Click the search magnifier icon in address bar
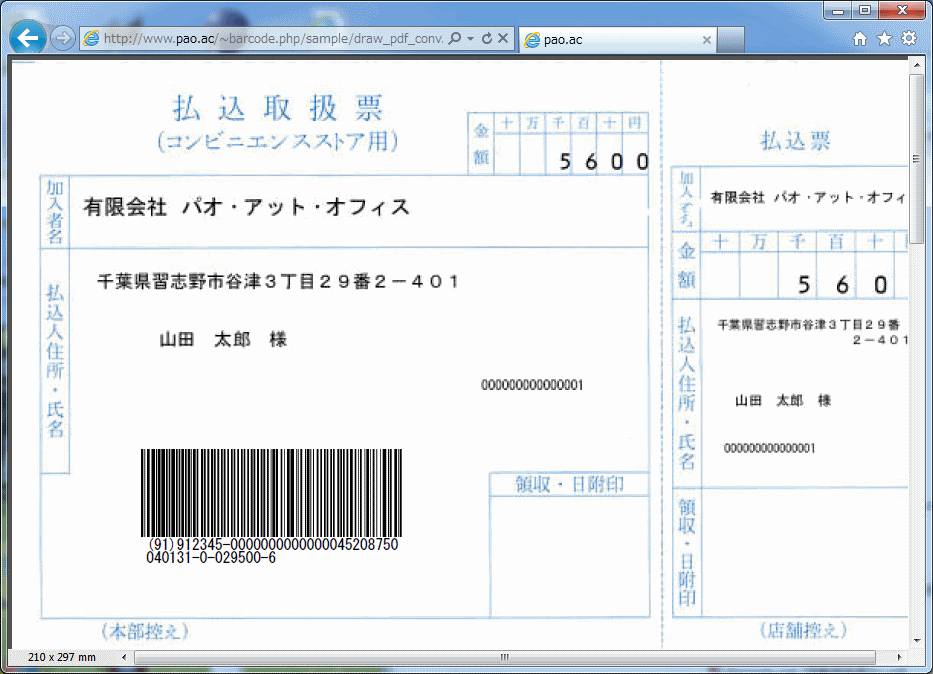933x674 pixels. click(455, 39)
